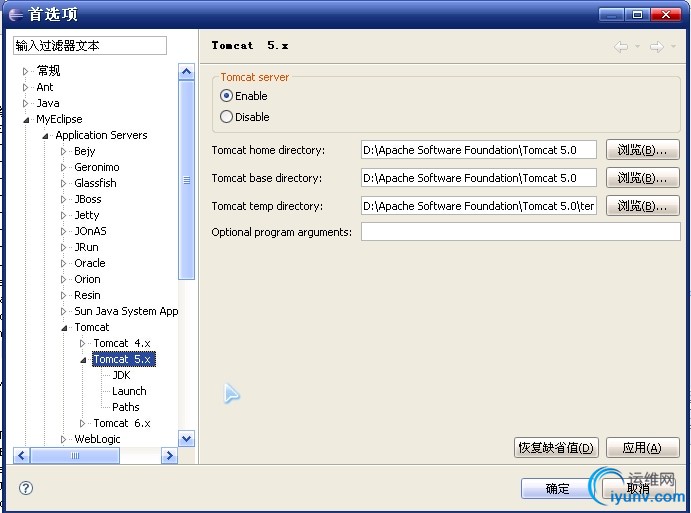Select Tomcat 6.x in the tree

coord(122,423)
